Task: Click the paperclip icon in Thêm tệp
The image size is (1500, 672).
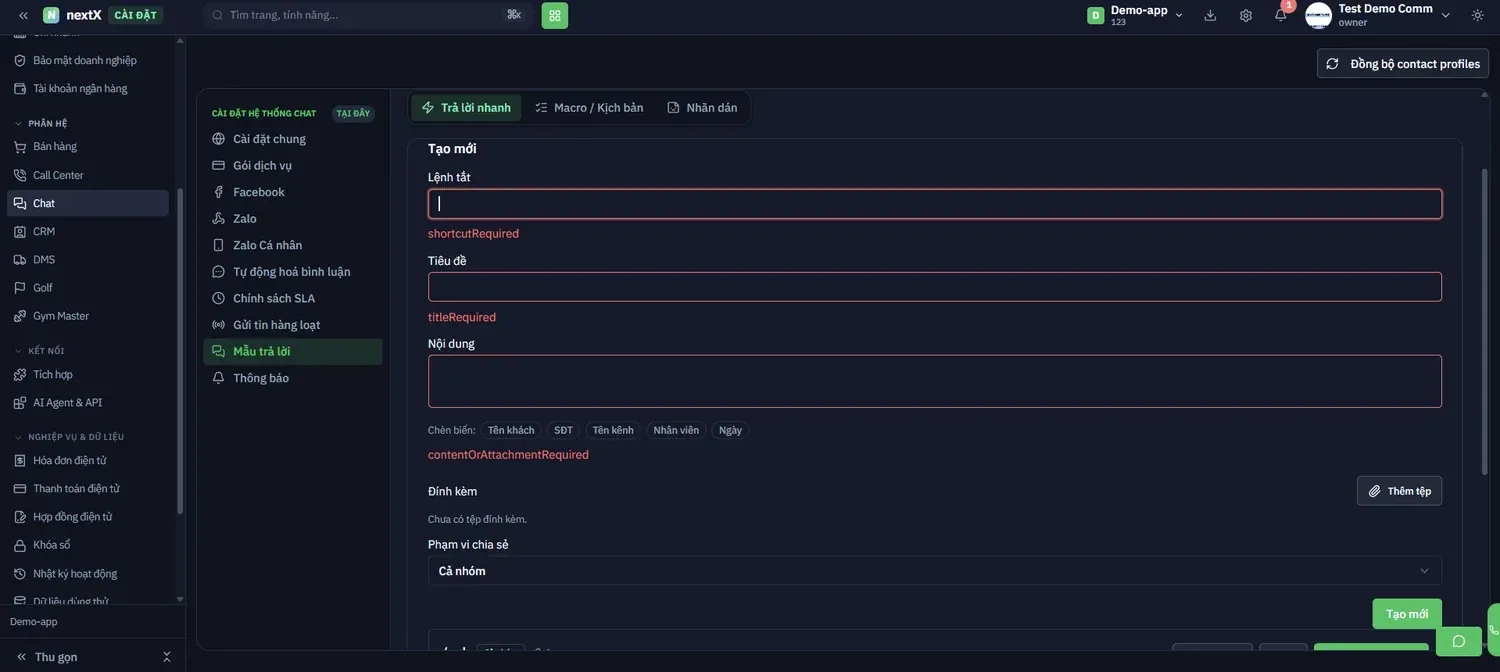Action: (x=1375, y=491)
